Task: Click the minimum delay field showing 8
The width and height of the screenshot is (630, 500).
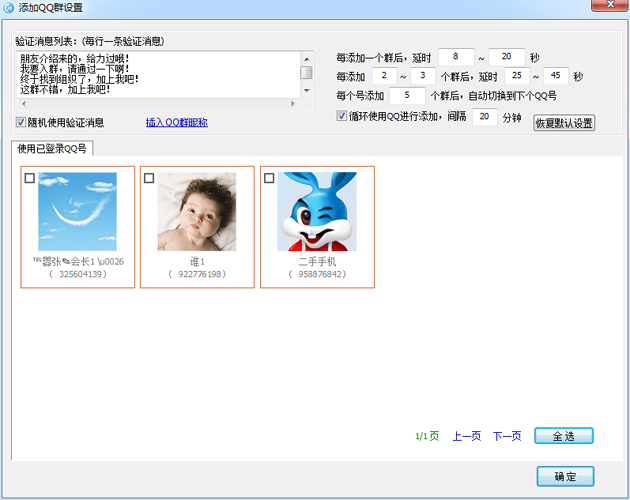Action: [x=456, y=57]
